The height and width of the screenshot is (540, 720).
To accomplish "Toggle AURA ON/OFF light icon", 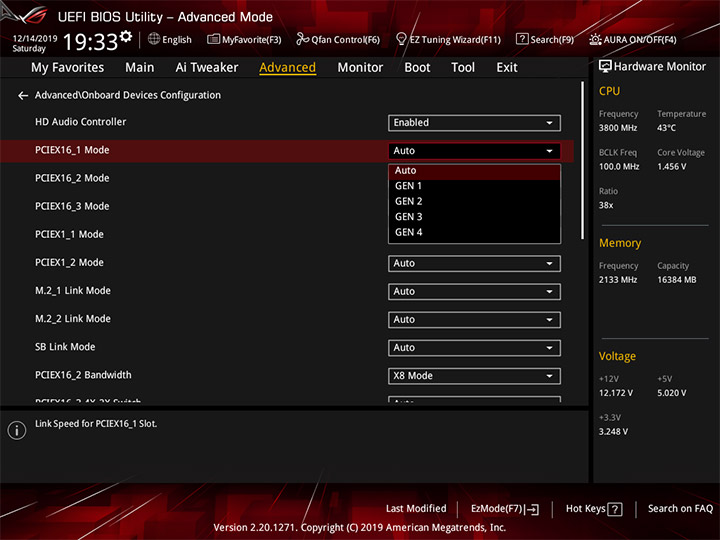I will pyautogui.click(x=595, y=39).
